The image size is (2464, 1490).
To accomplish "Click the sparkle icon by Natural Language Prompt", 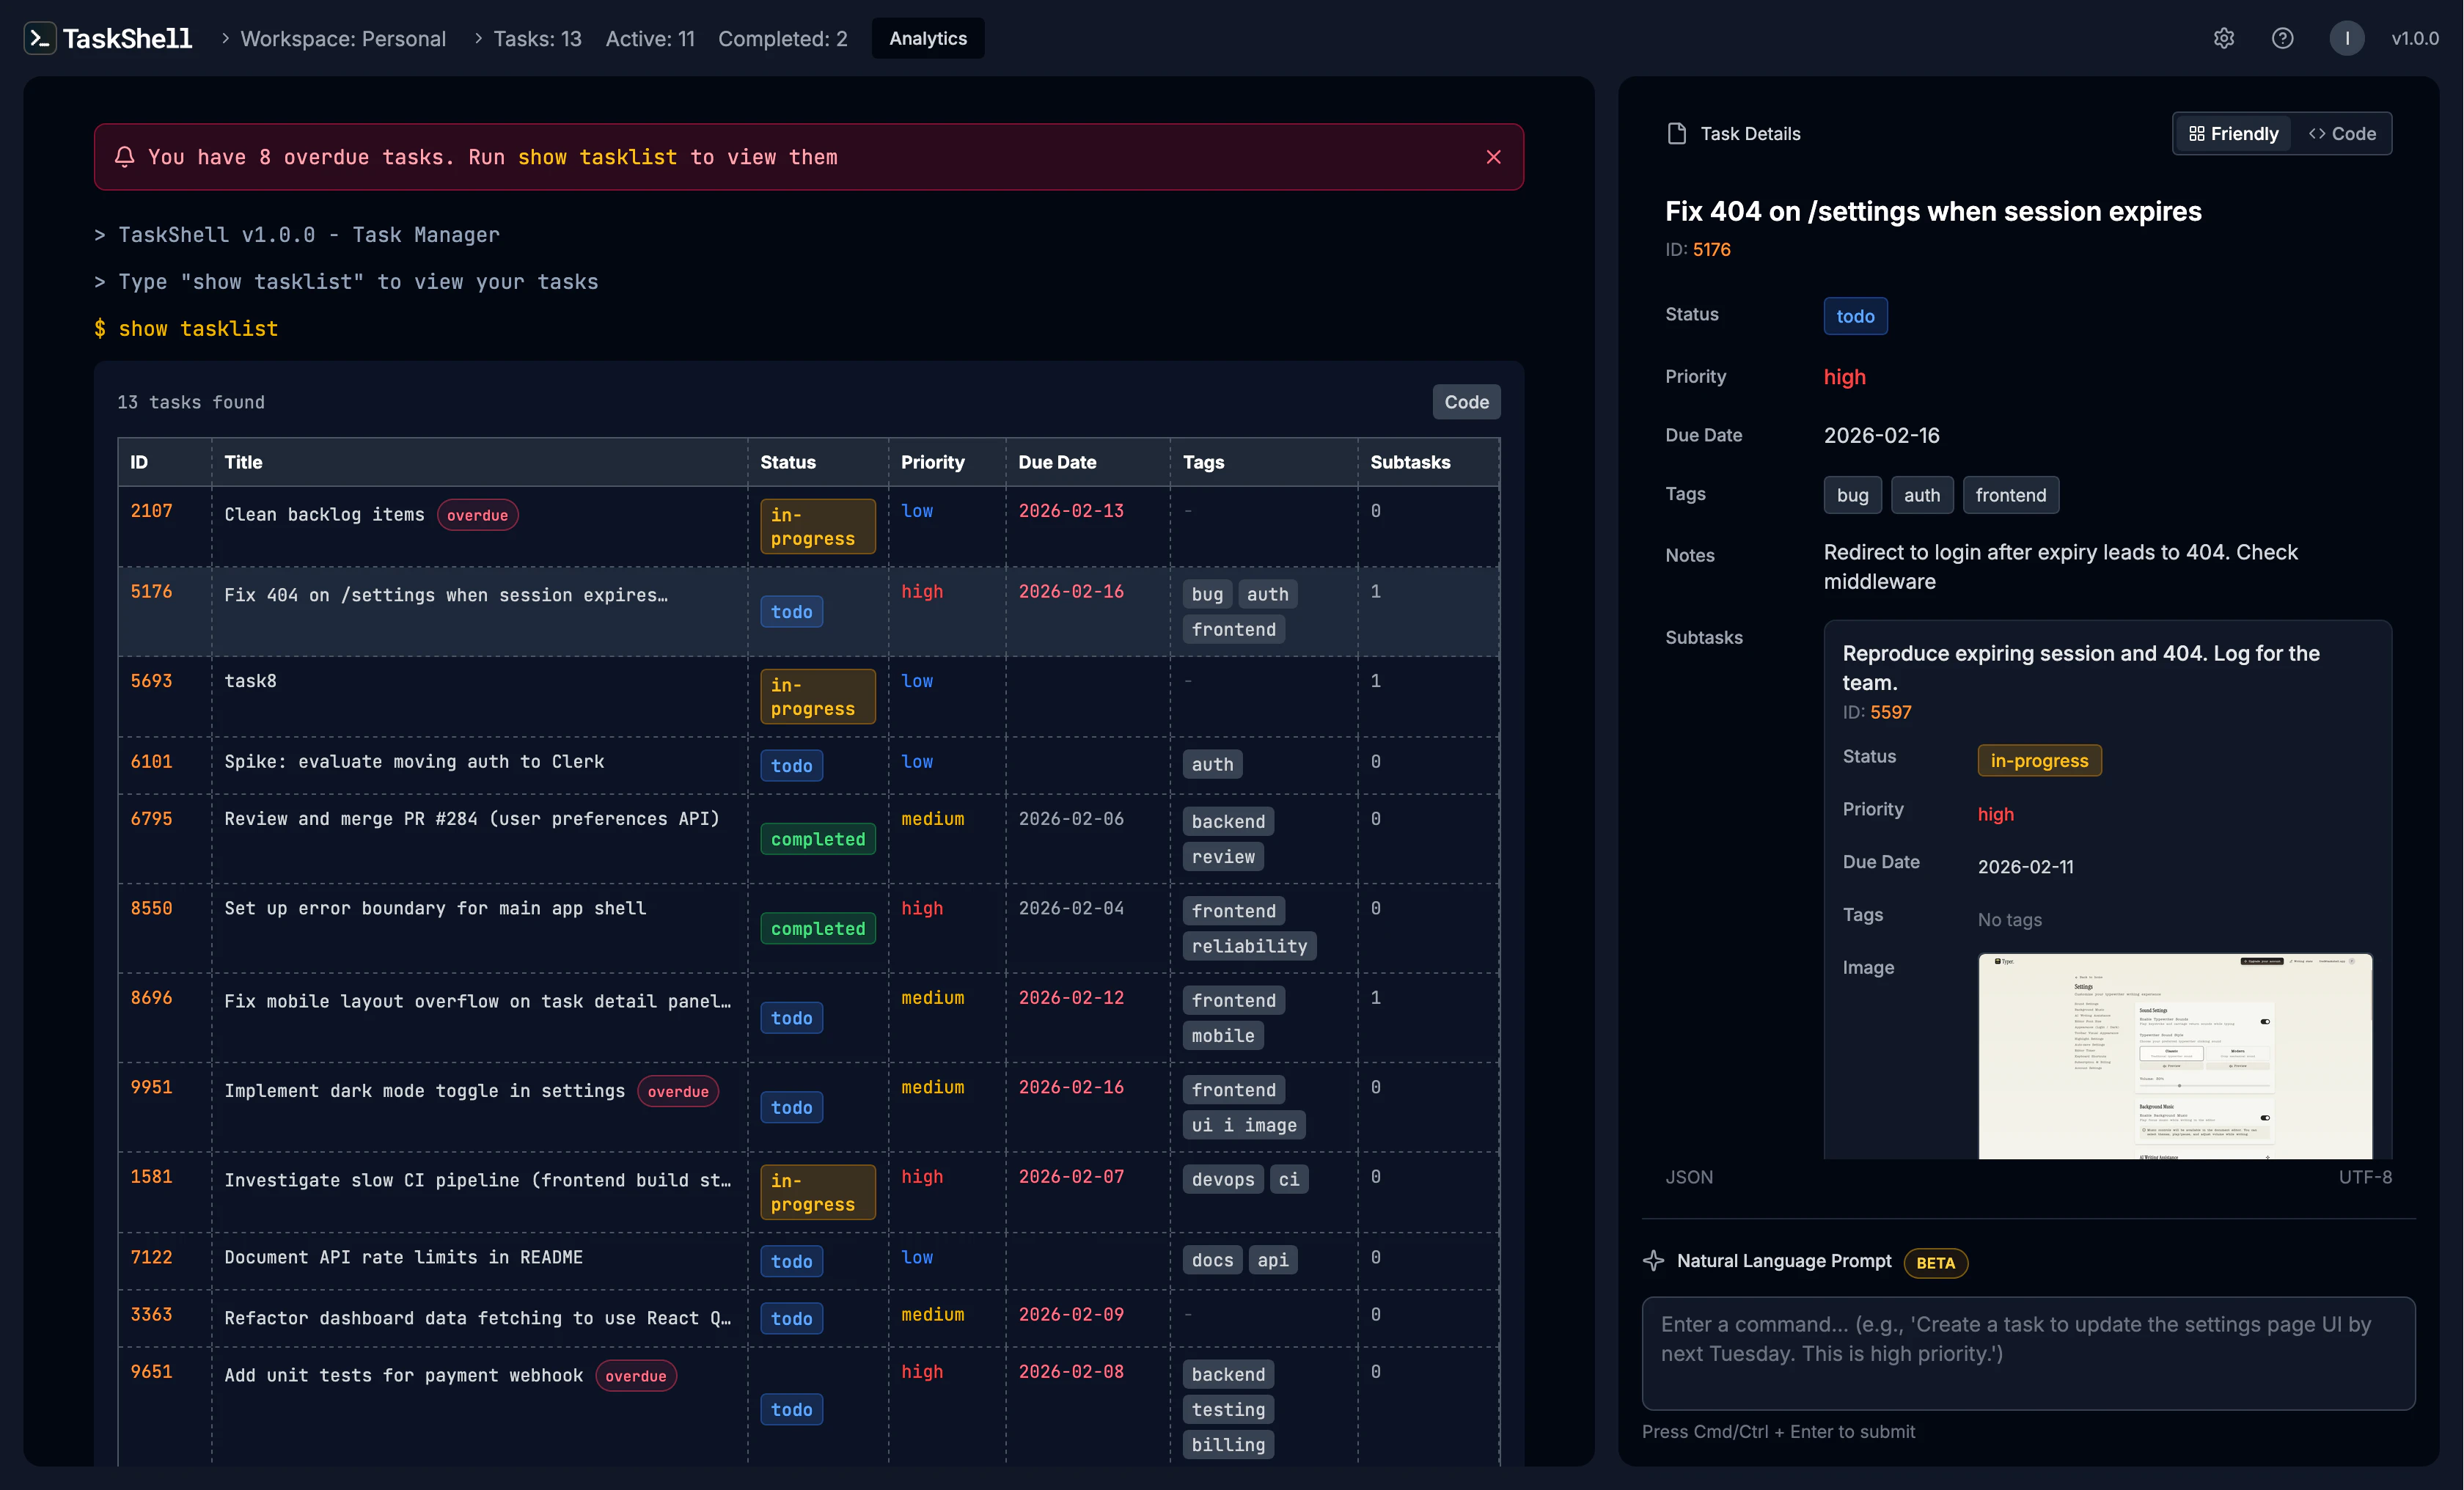I will click(x=1654, y=1261).
